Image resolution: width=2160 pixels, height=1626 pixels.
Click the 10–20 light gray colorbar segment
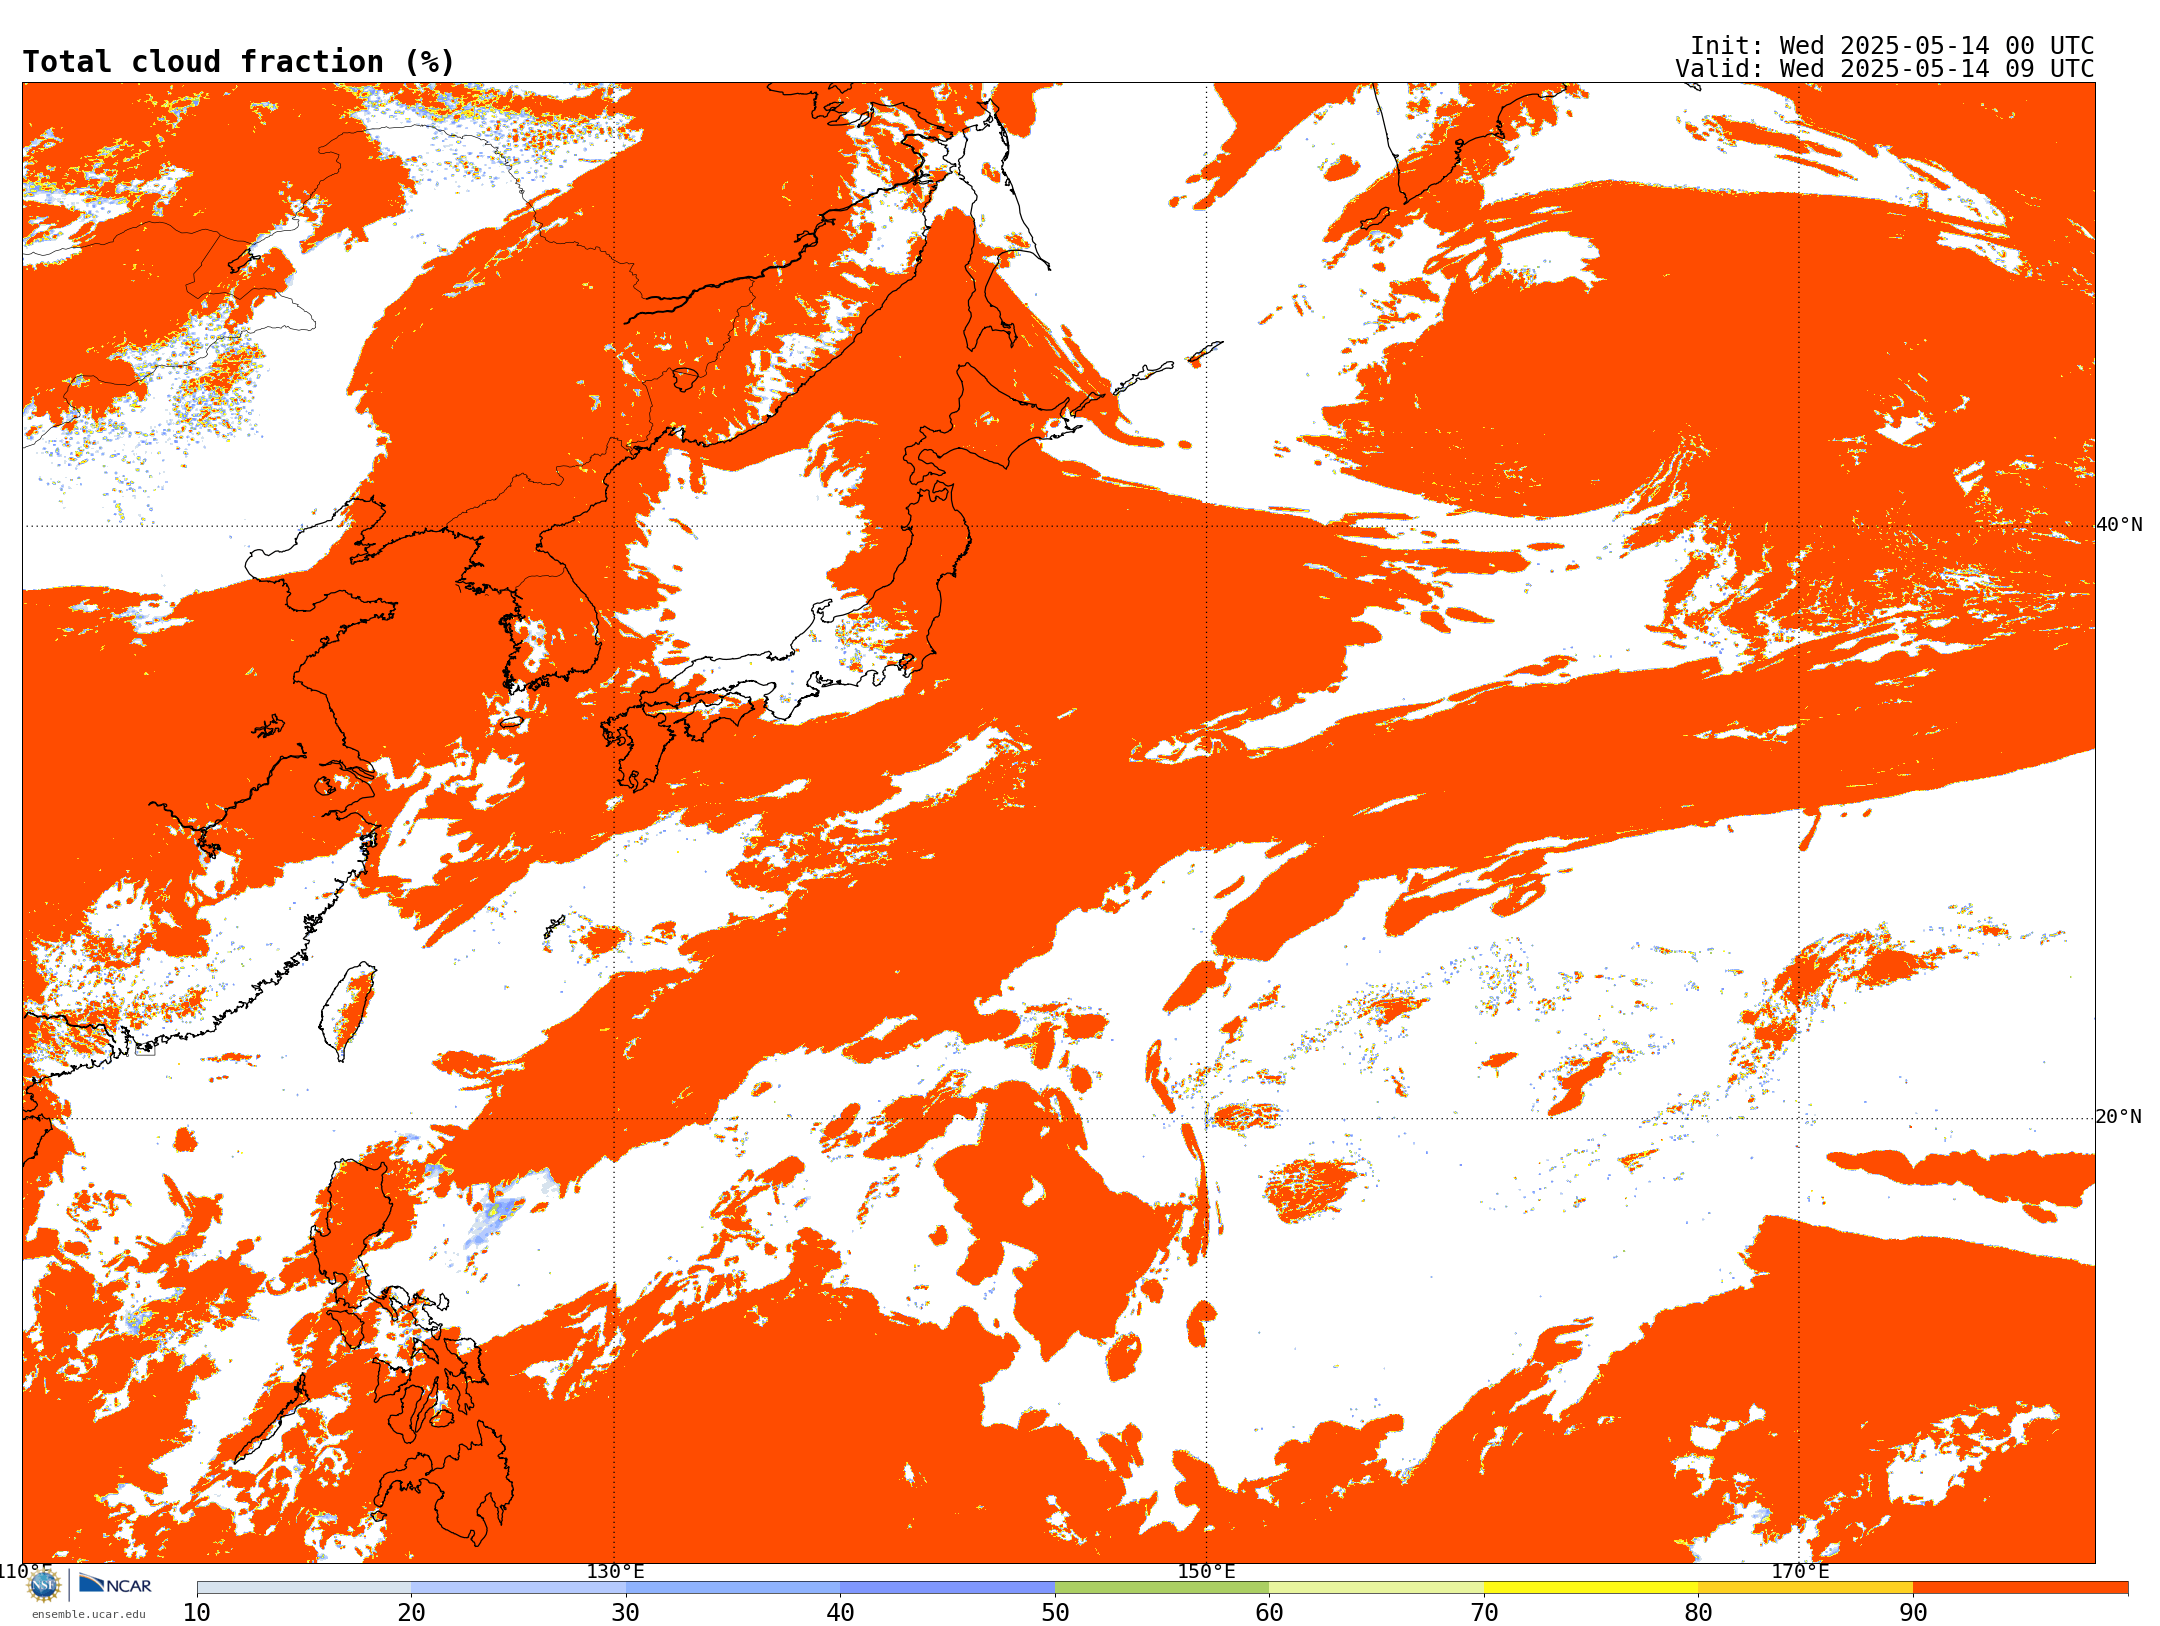pos(304,1588)
